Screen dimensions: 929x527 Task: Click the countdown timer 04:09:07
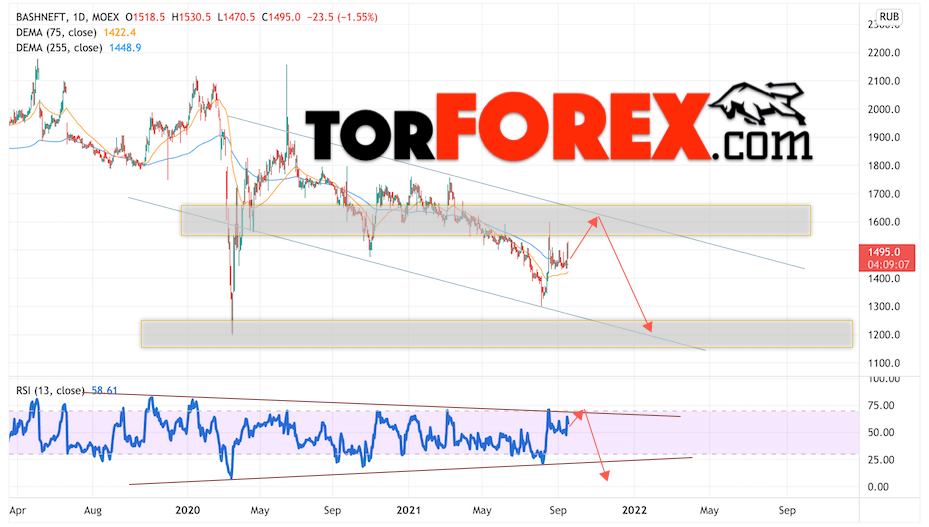tap(888, 264)
